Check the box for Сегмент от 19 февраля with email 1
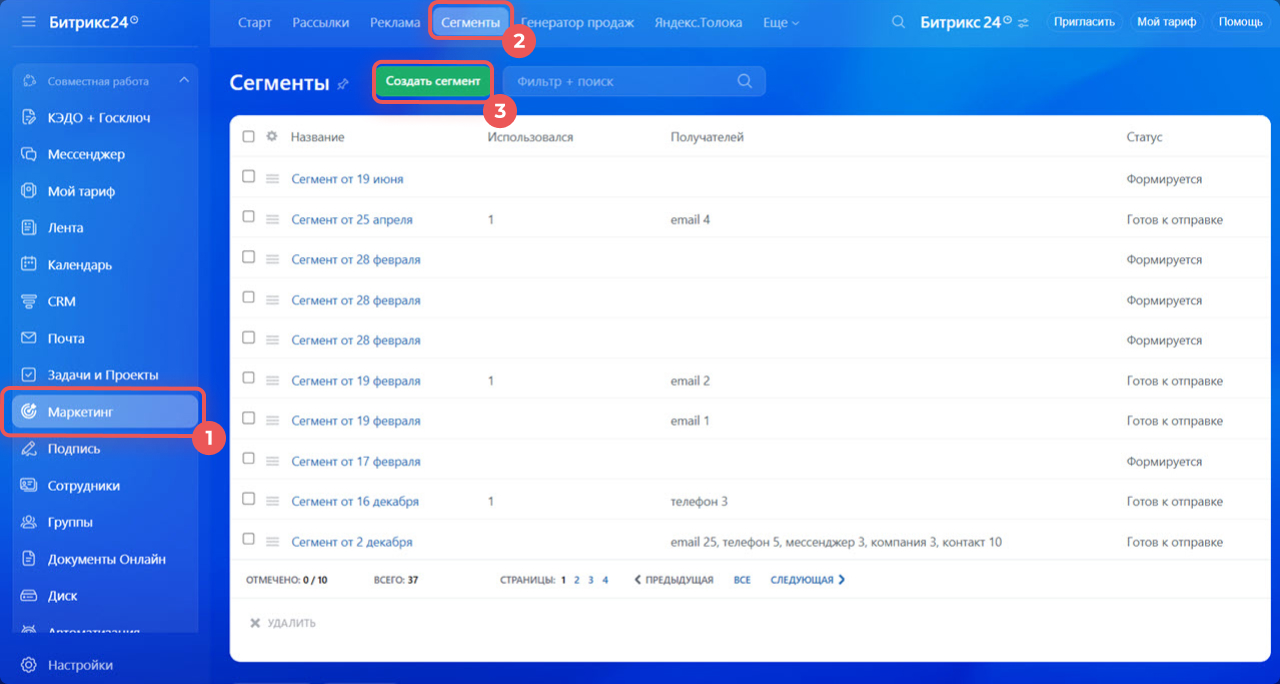 click(249, 418)
